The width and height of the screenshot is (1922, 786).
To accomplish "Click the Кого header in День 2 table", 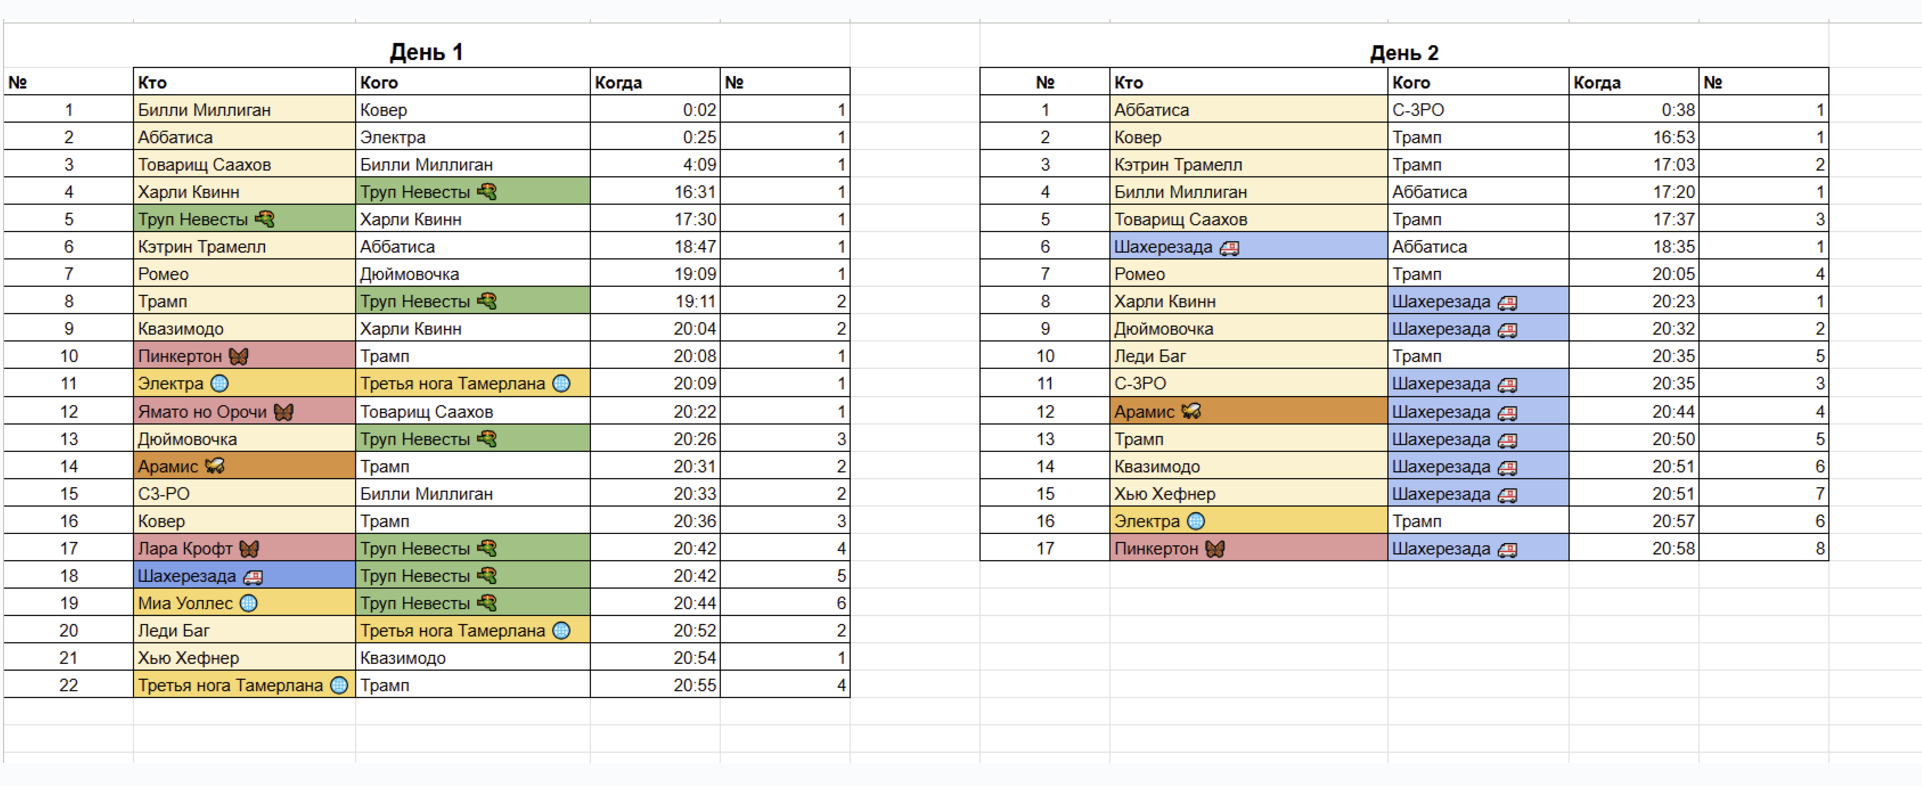I will (x=1478, y=82).
